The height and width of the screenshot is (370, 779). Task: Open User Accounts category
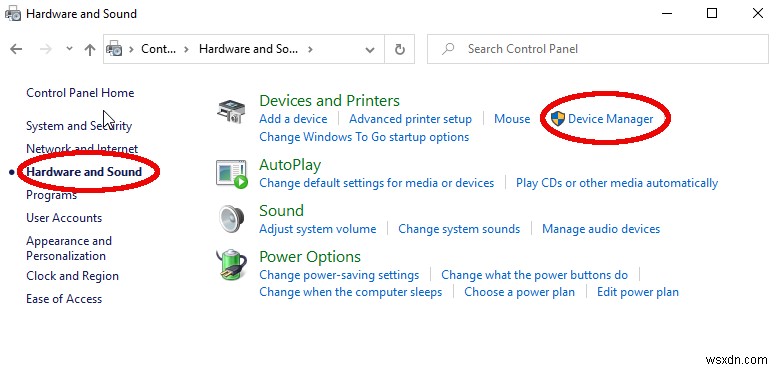coord(64,218)
